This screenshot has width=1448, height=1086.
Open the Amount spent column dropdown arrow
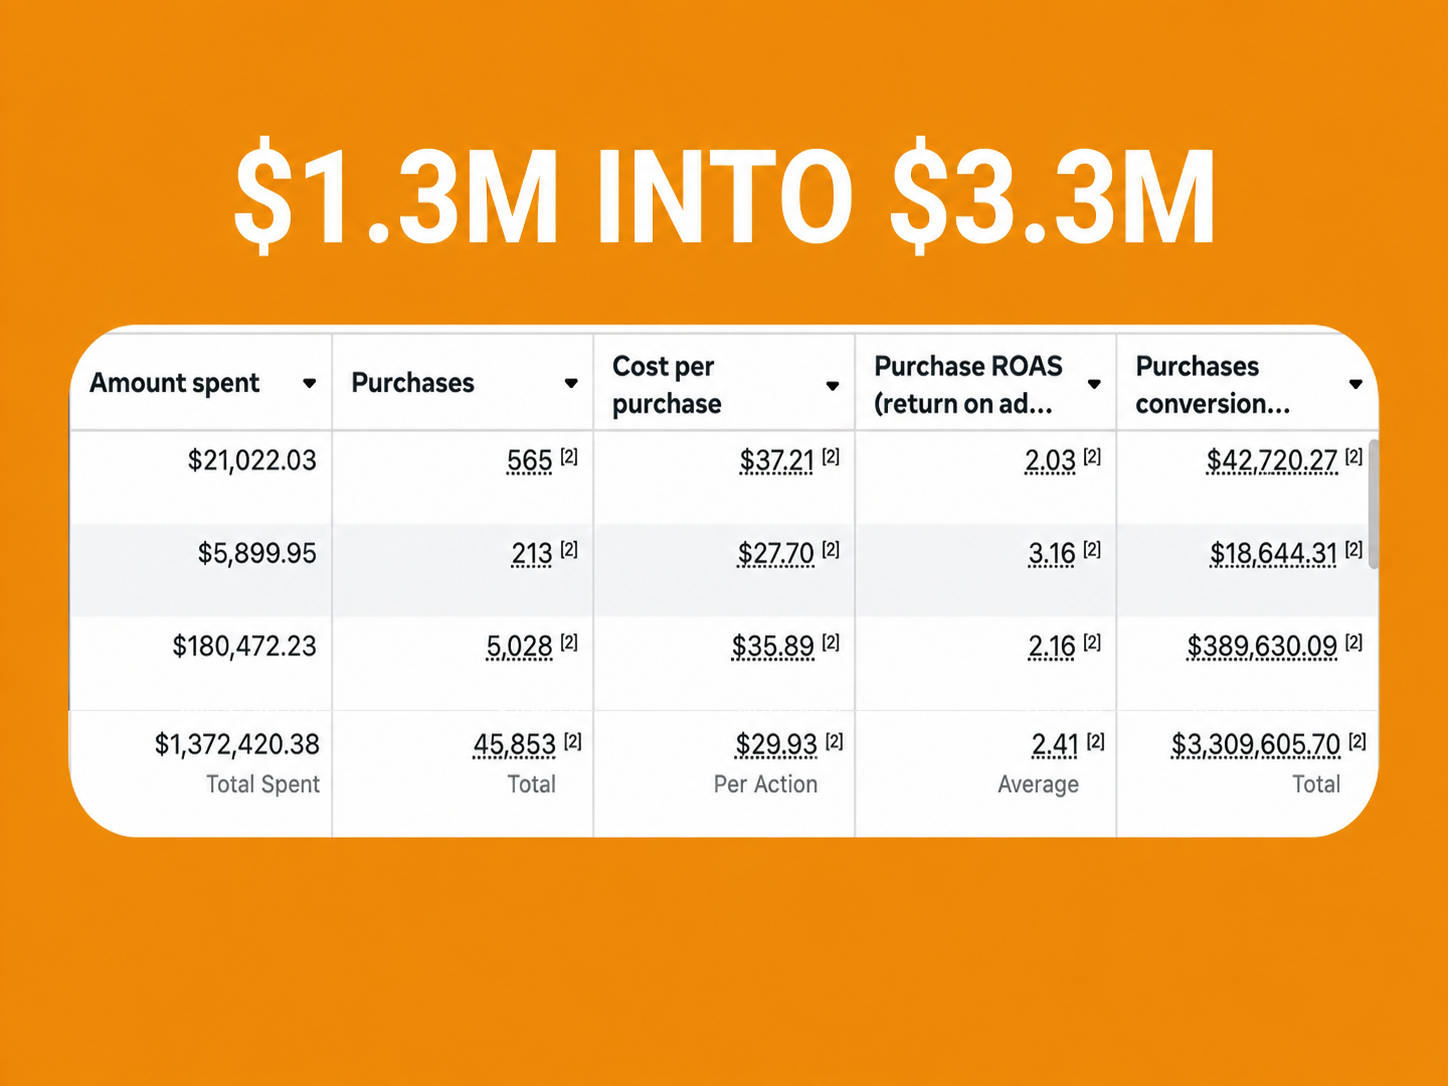pos(309,383)
